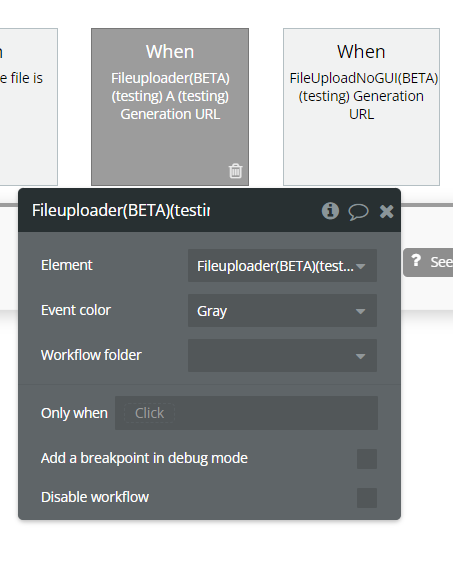
Task: Click the question mark help icon
Action: (x=416, y=261)
